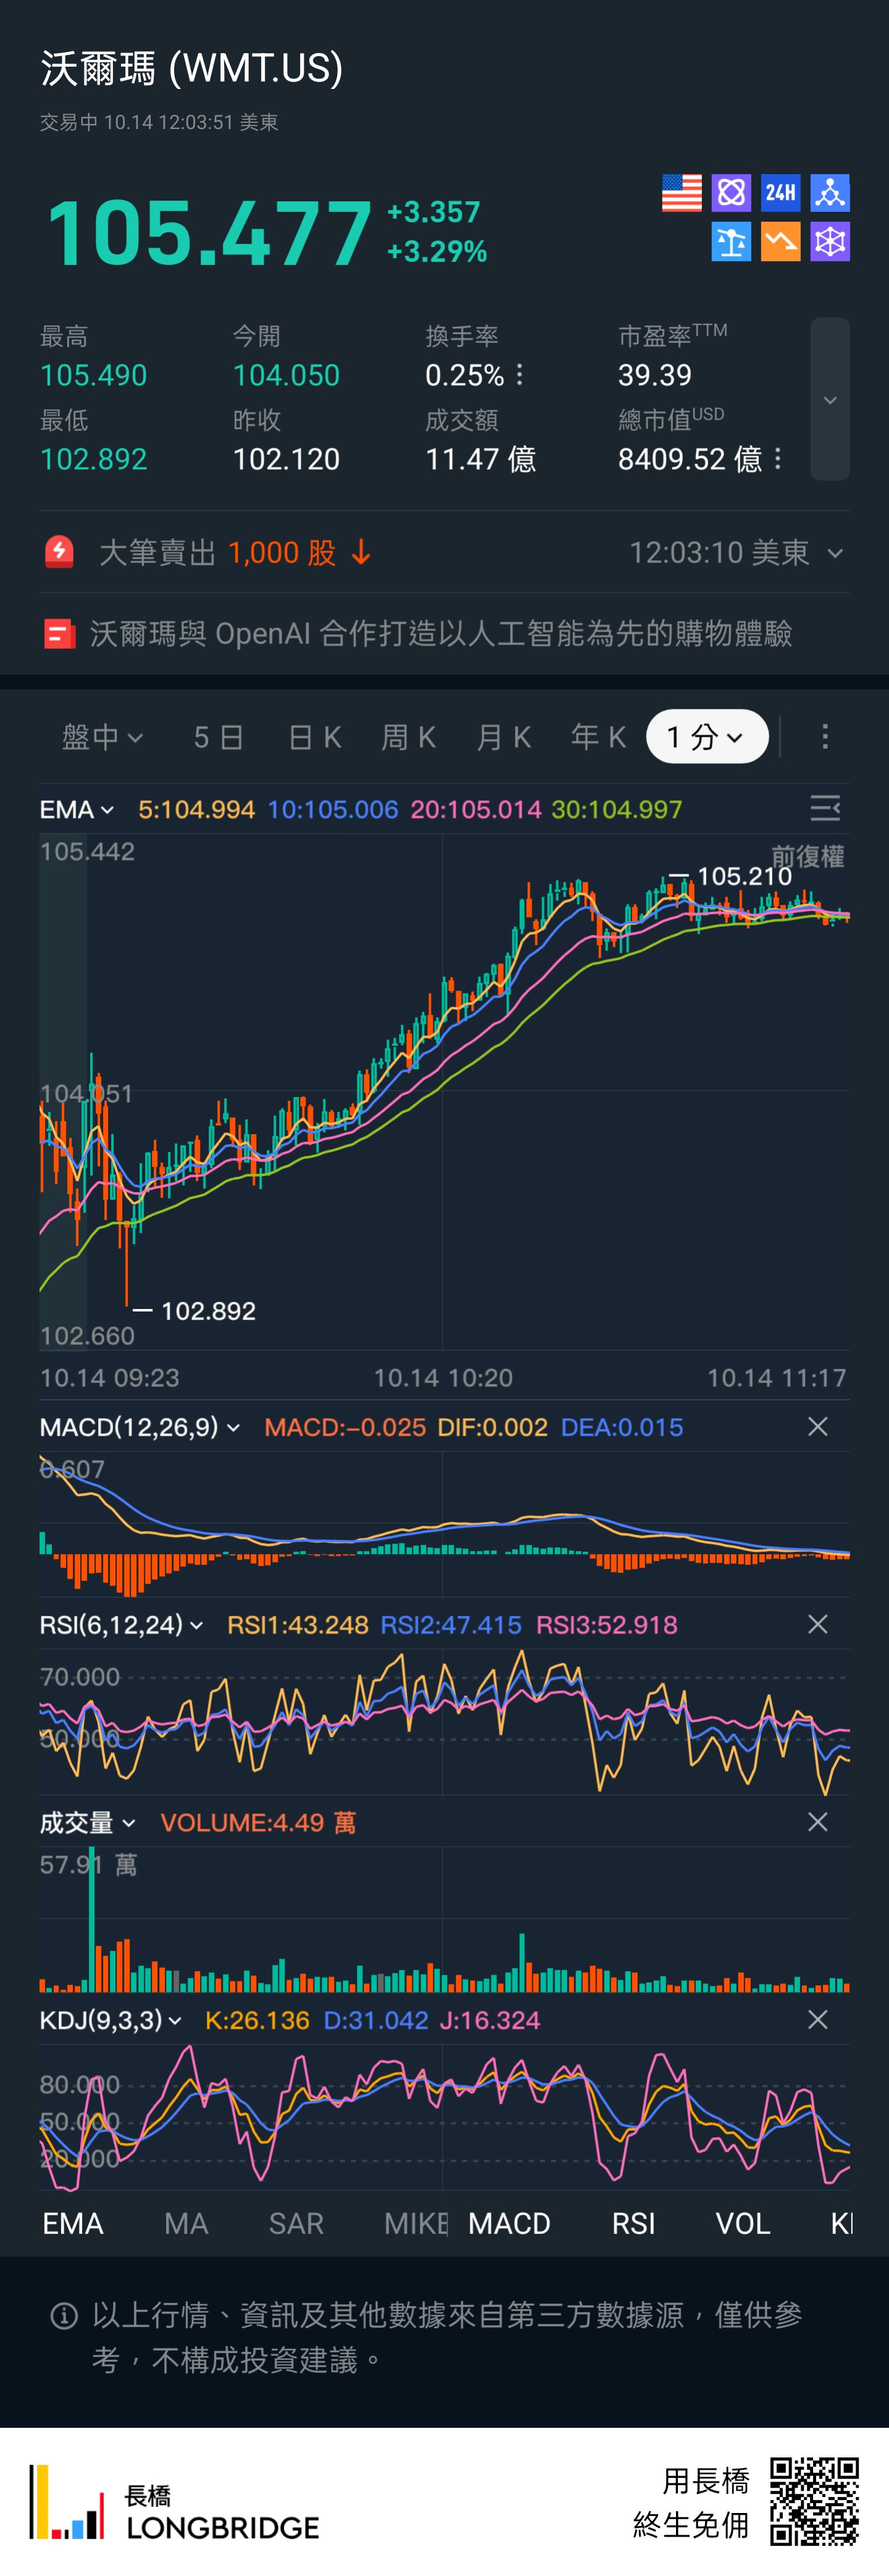Close the RSI indicator panel
This screenshot has height=2576, width=889.
(x=817, y=1624)
